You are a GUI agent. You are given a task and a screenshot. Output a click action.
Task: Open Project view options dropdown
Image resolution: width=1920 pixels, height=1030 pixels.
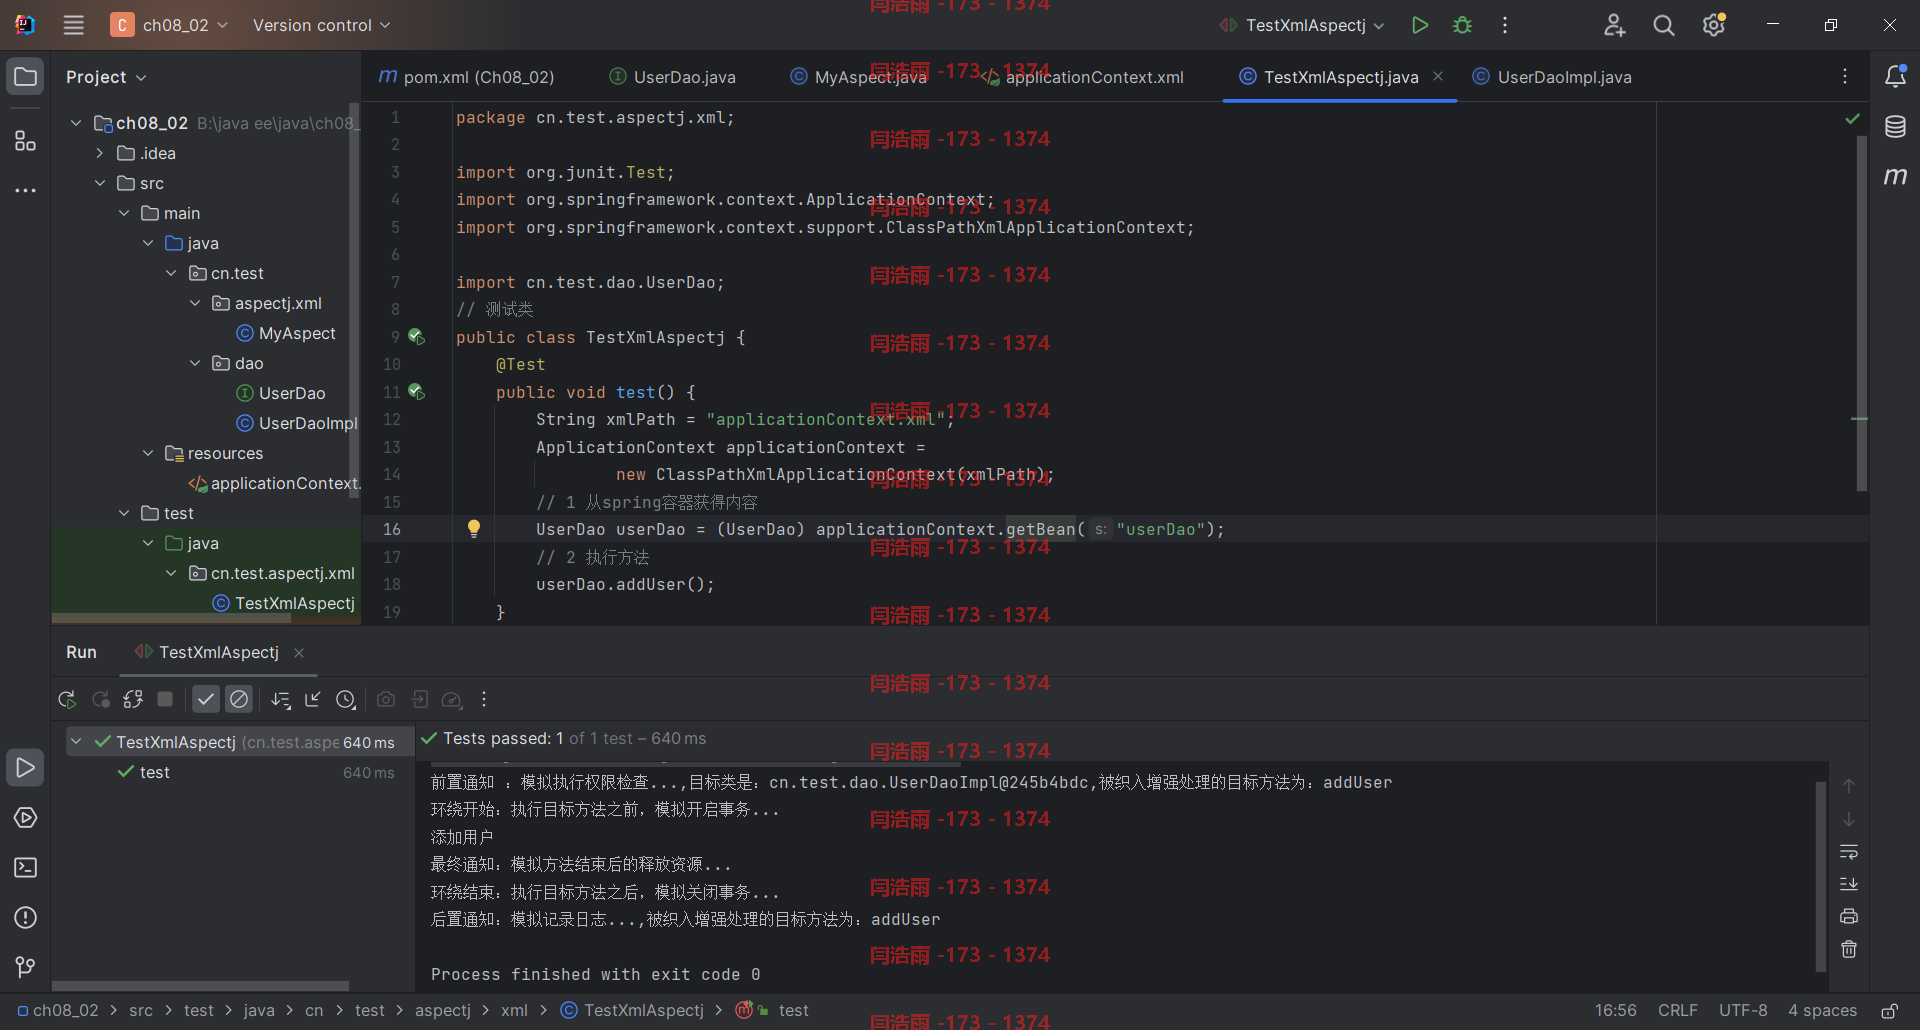coord(106,77)
